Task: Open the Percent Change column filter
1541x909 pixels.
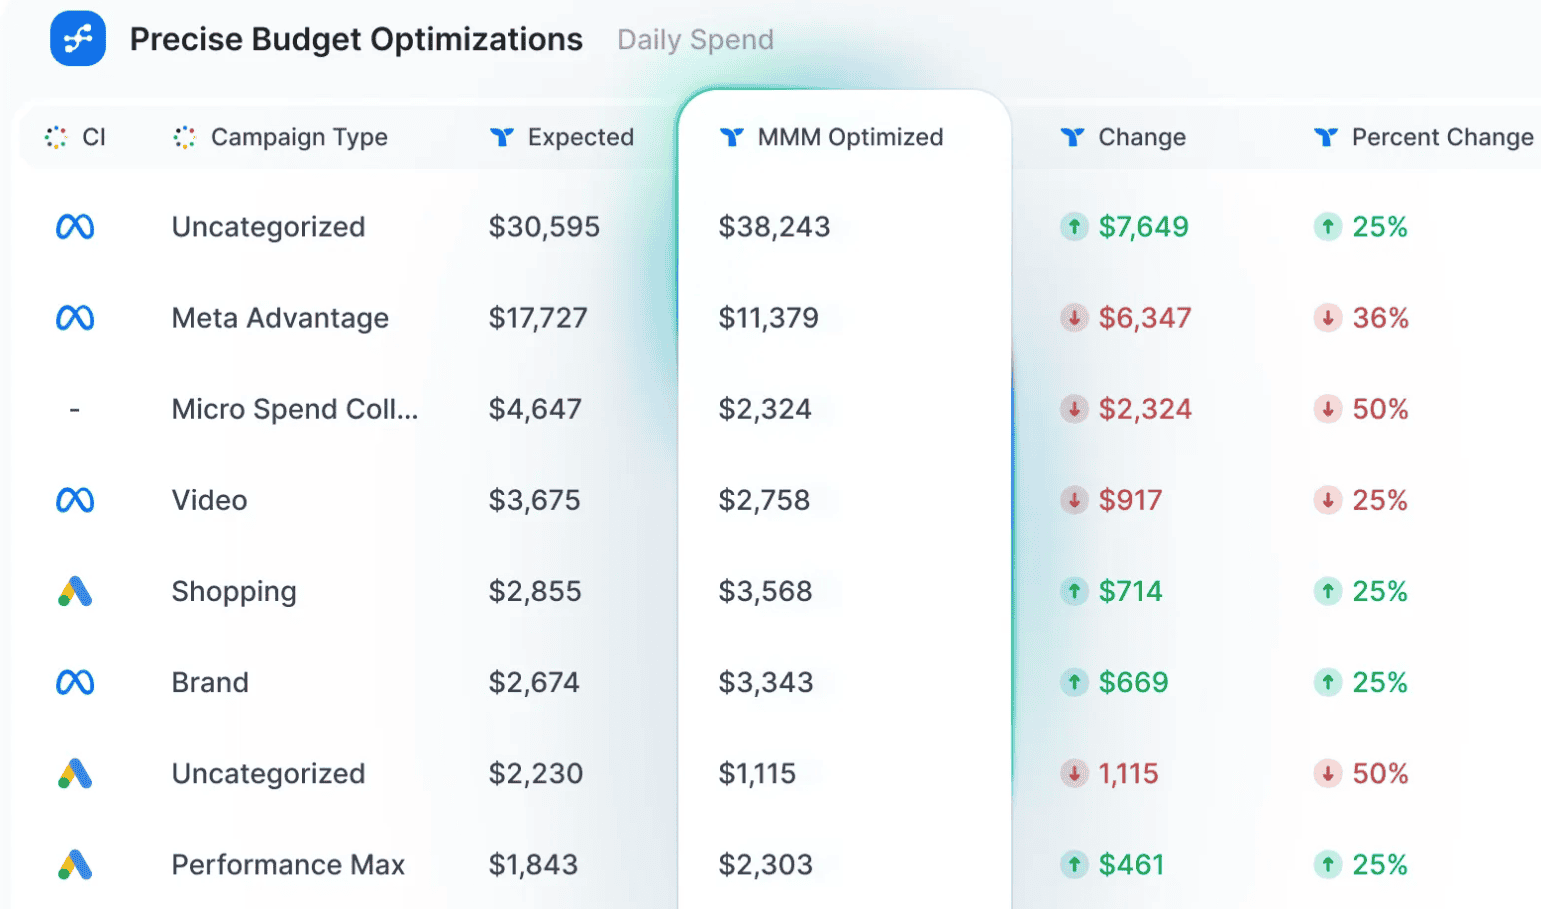Action: pos(1327,137)
